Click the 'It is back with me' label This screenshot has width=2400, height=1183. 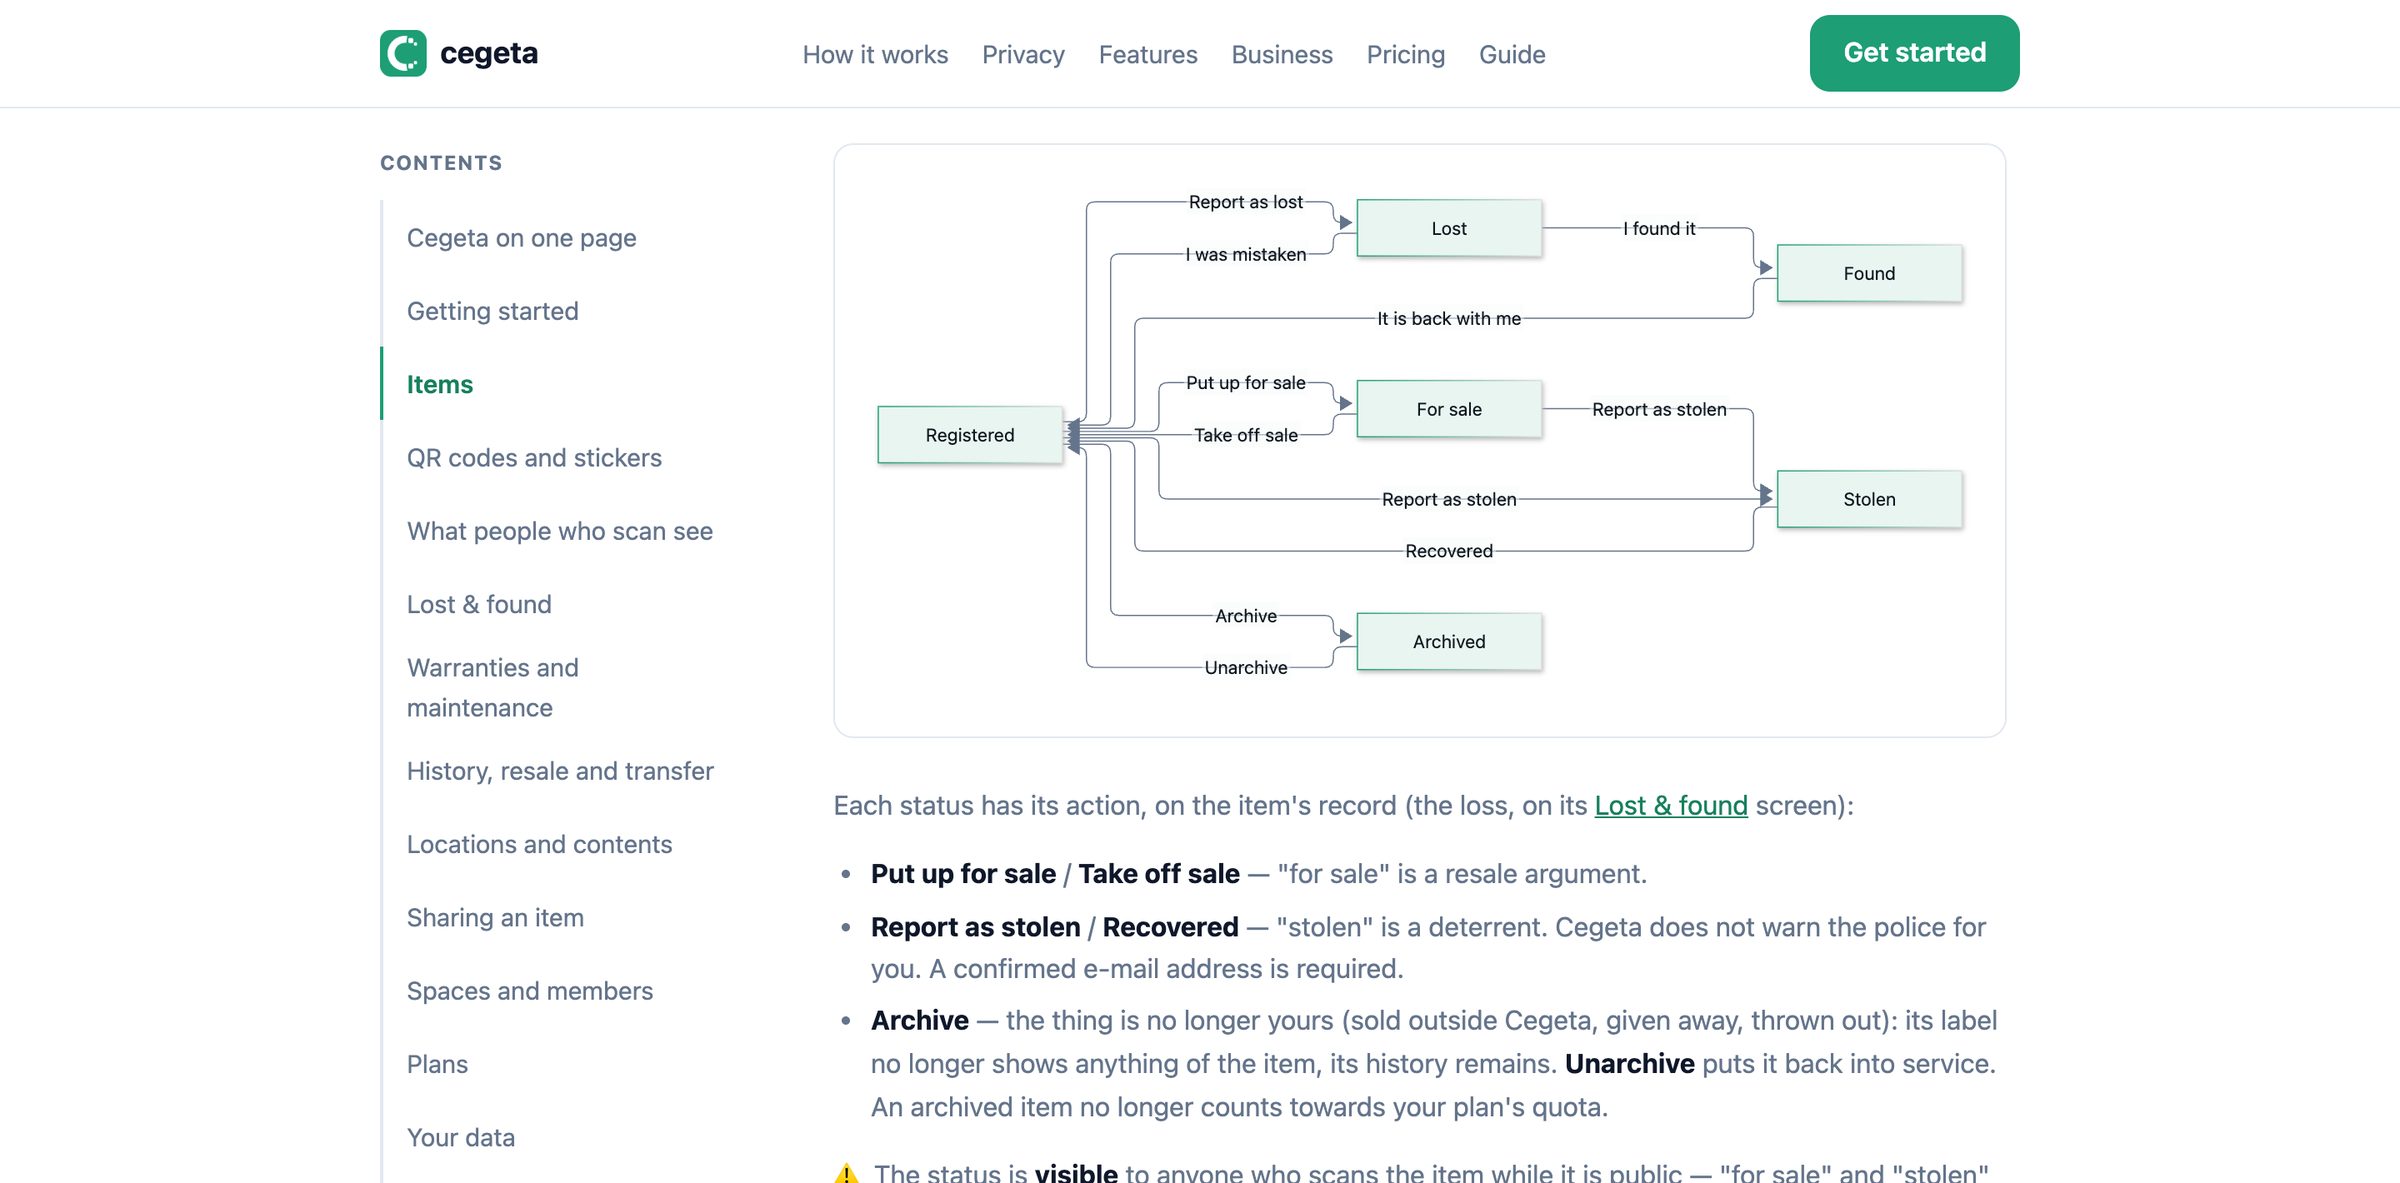tap(1449, 318)
